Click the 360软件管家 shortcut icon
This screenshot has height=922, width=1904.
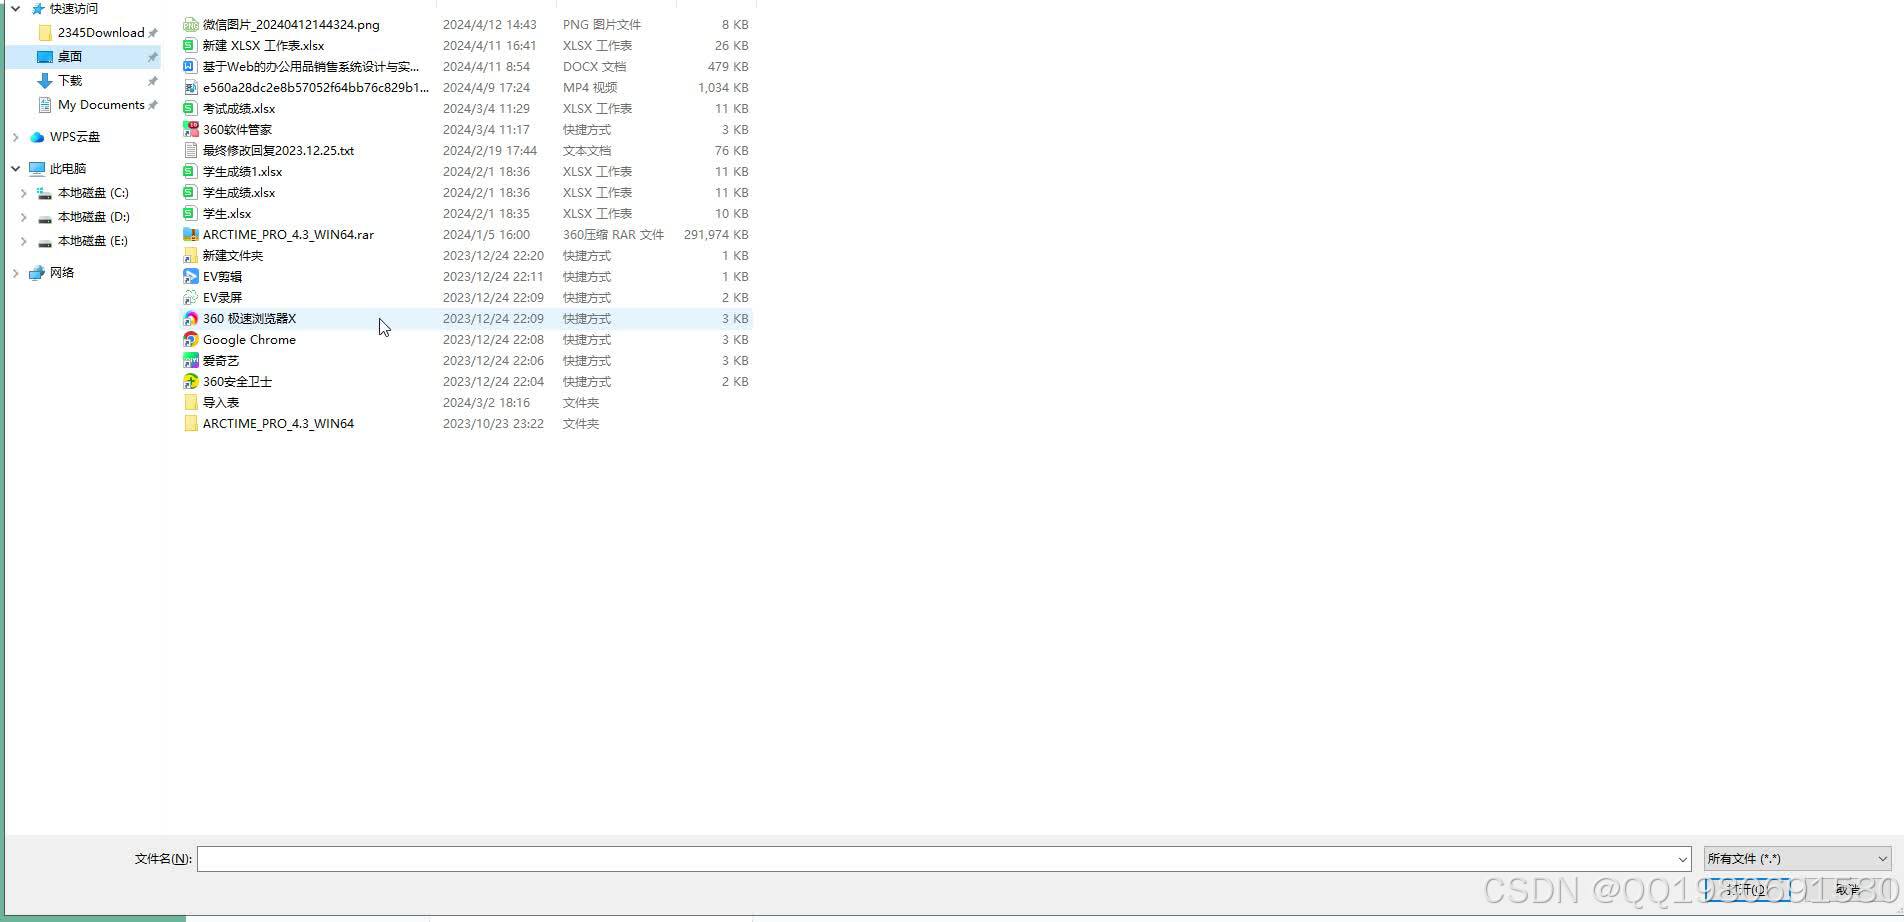(191, 129)
